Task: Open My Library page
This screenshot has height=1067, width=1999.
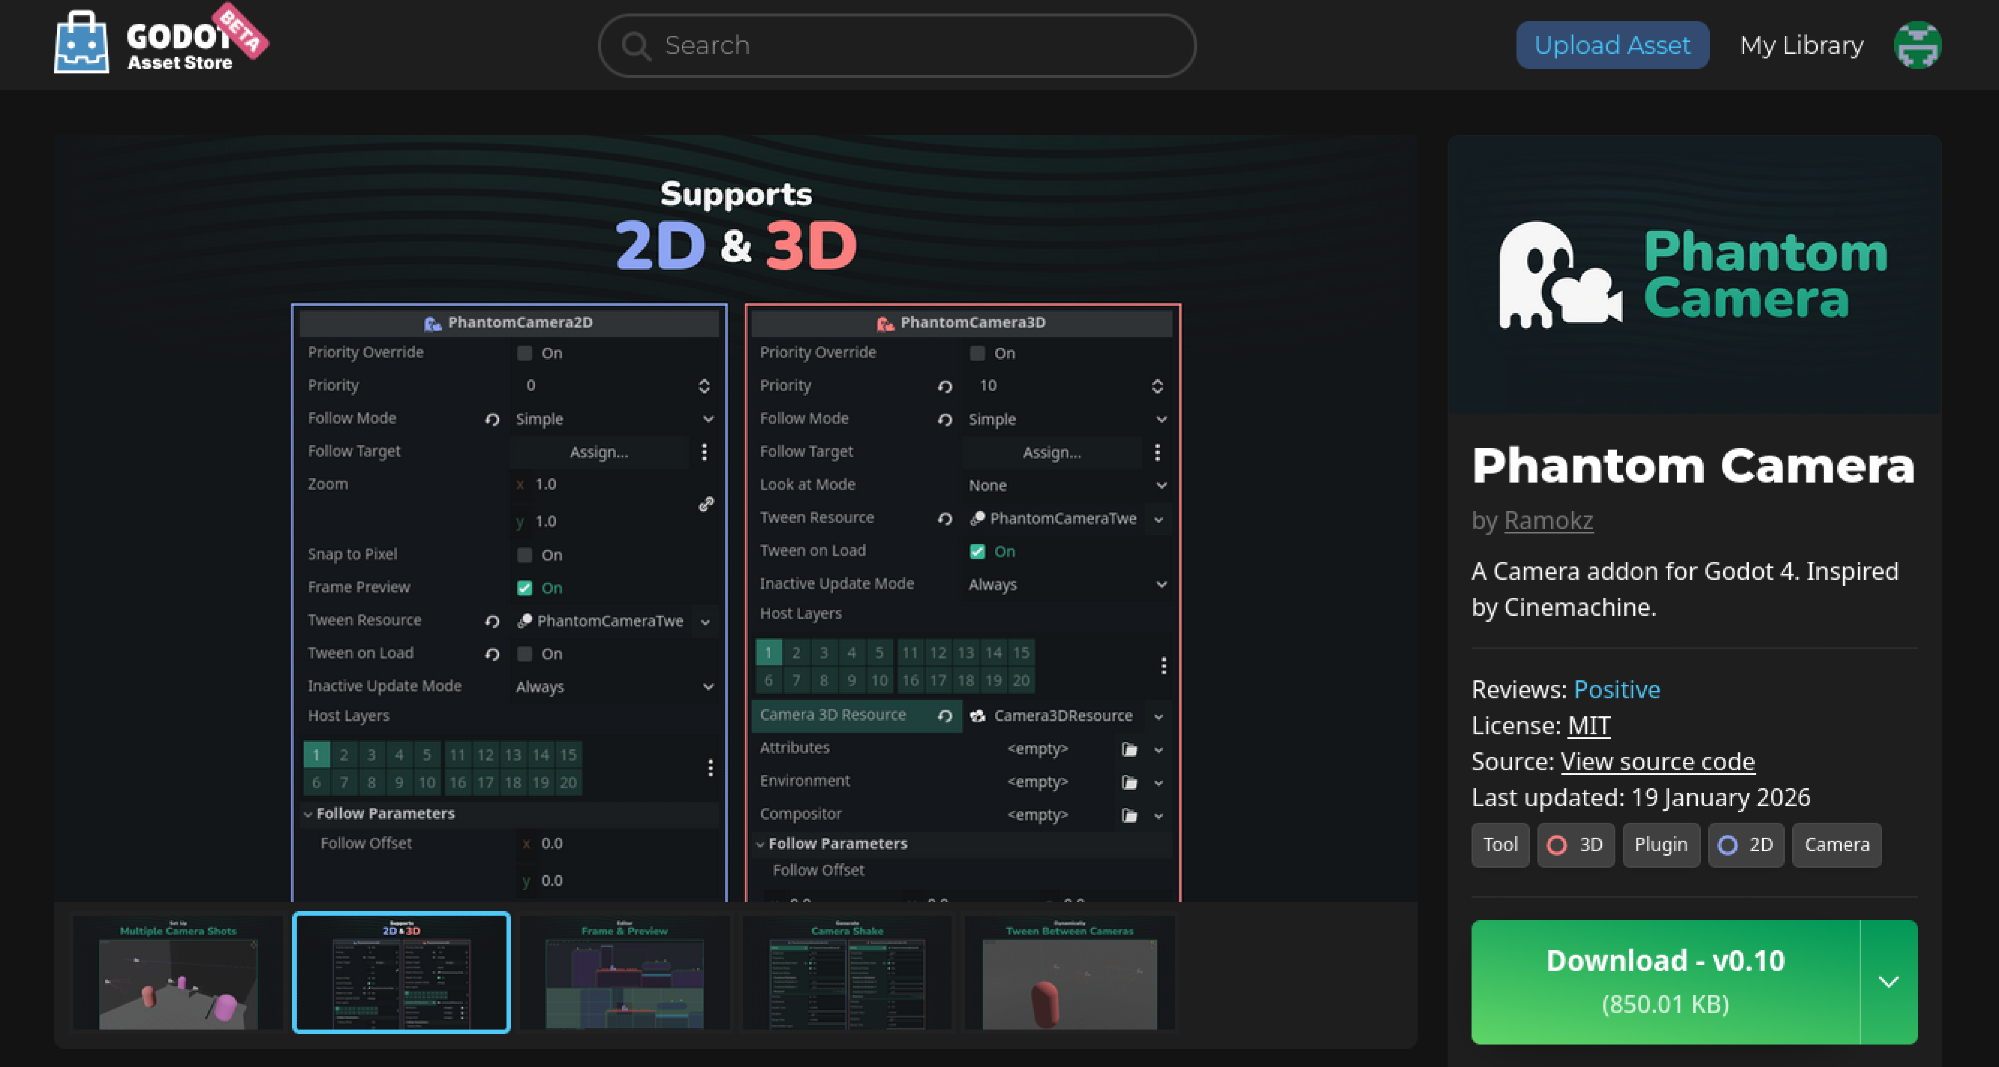Action: [1801, 45]
